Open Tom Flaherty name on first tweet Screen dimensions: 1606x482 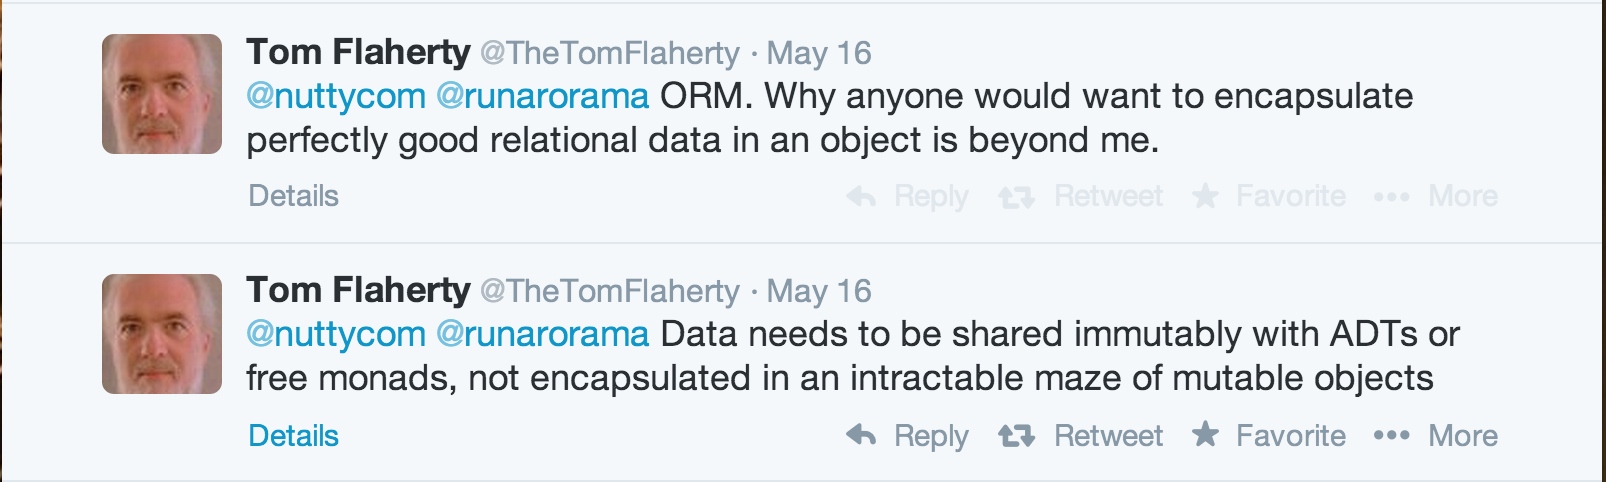point(358,52)
